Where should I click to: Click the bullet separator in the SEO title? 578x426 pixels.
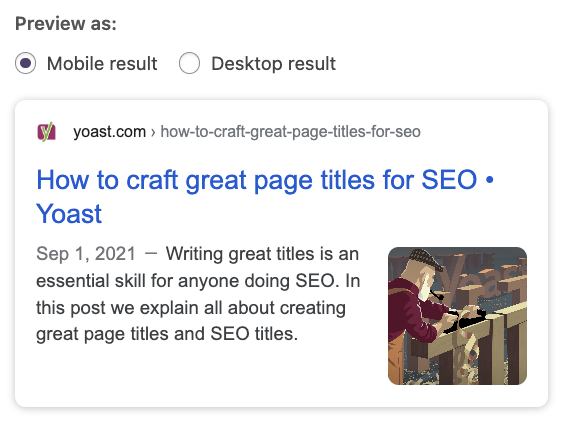tap(490, 180)
